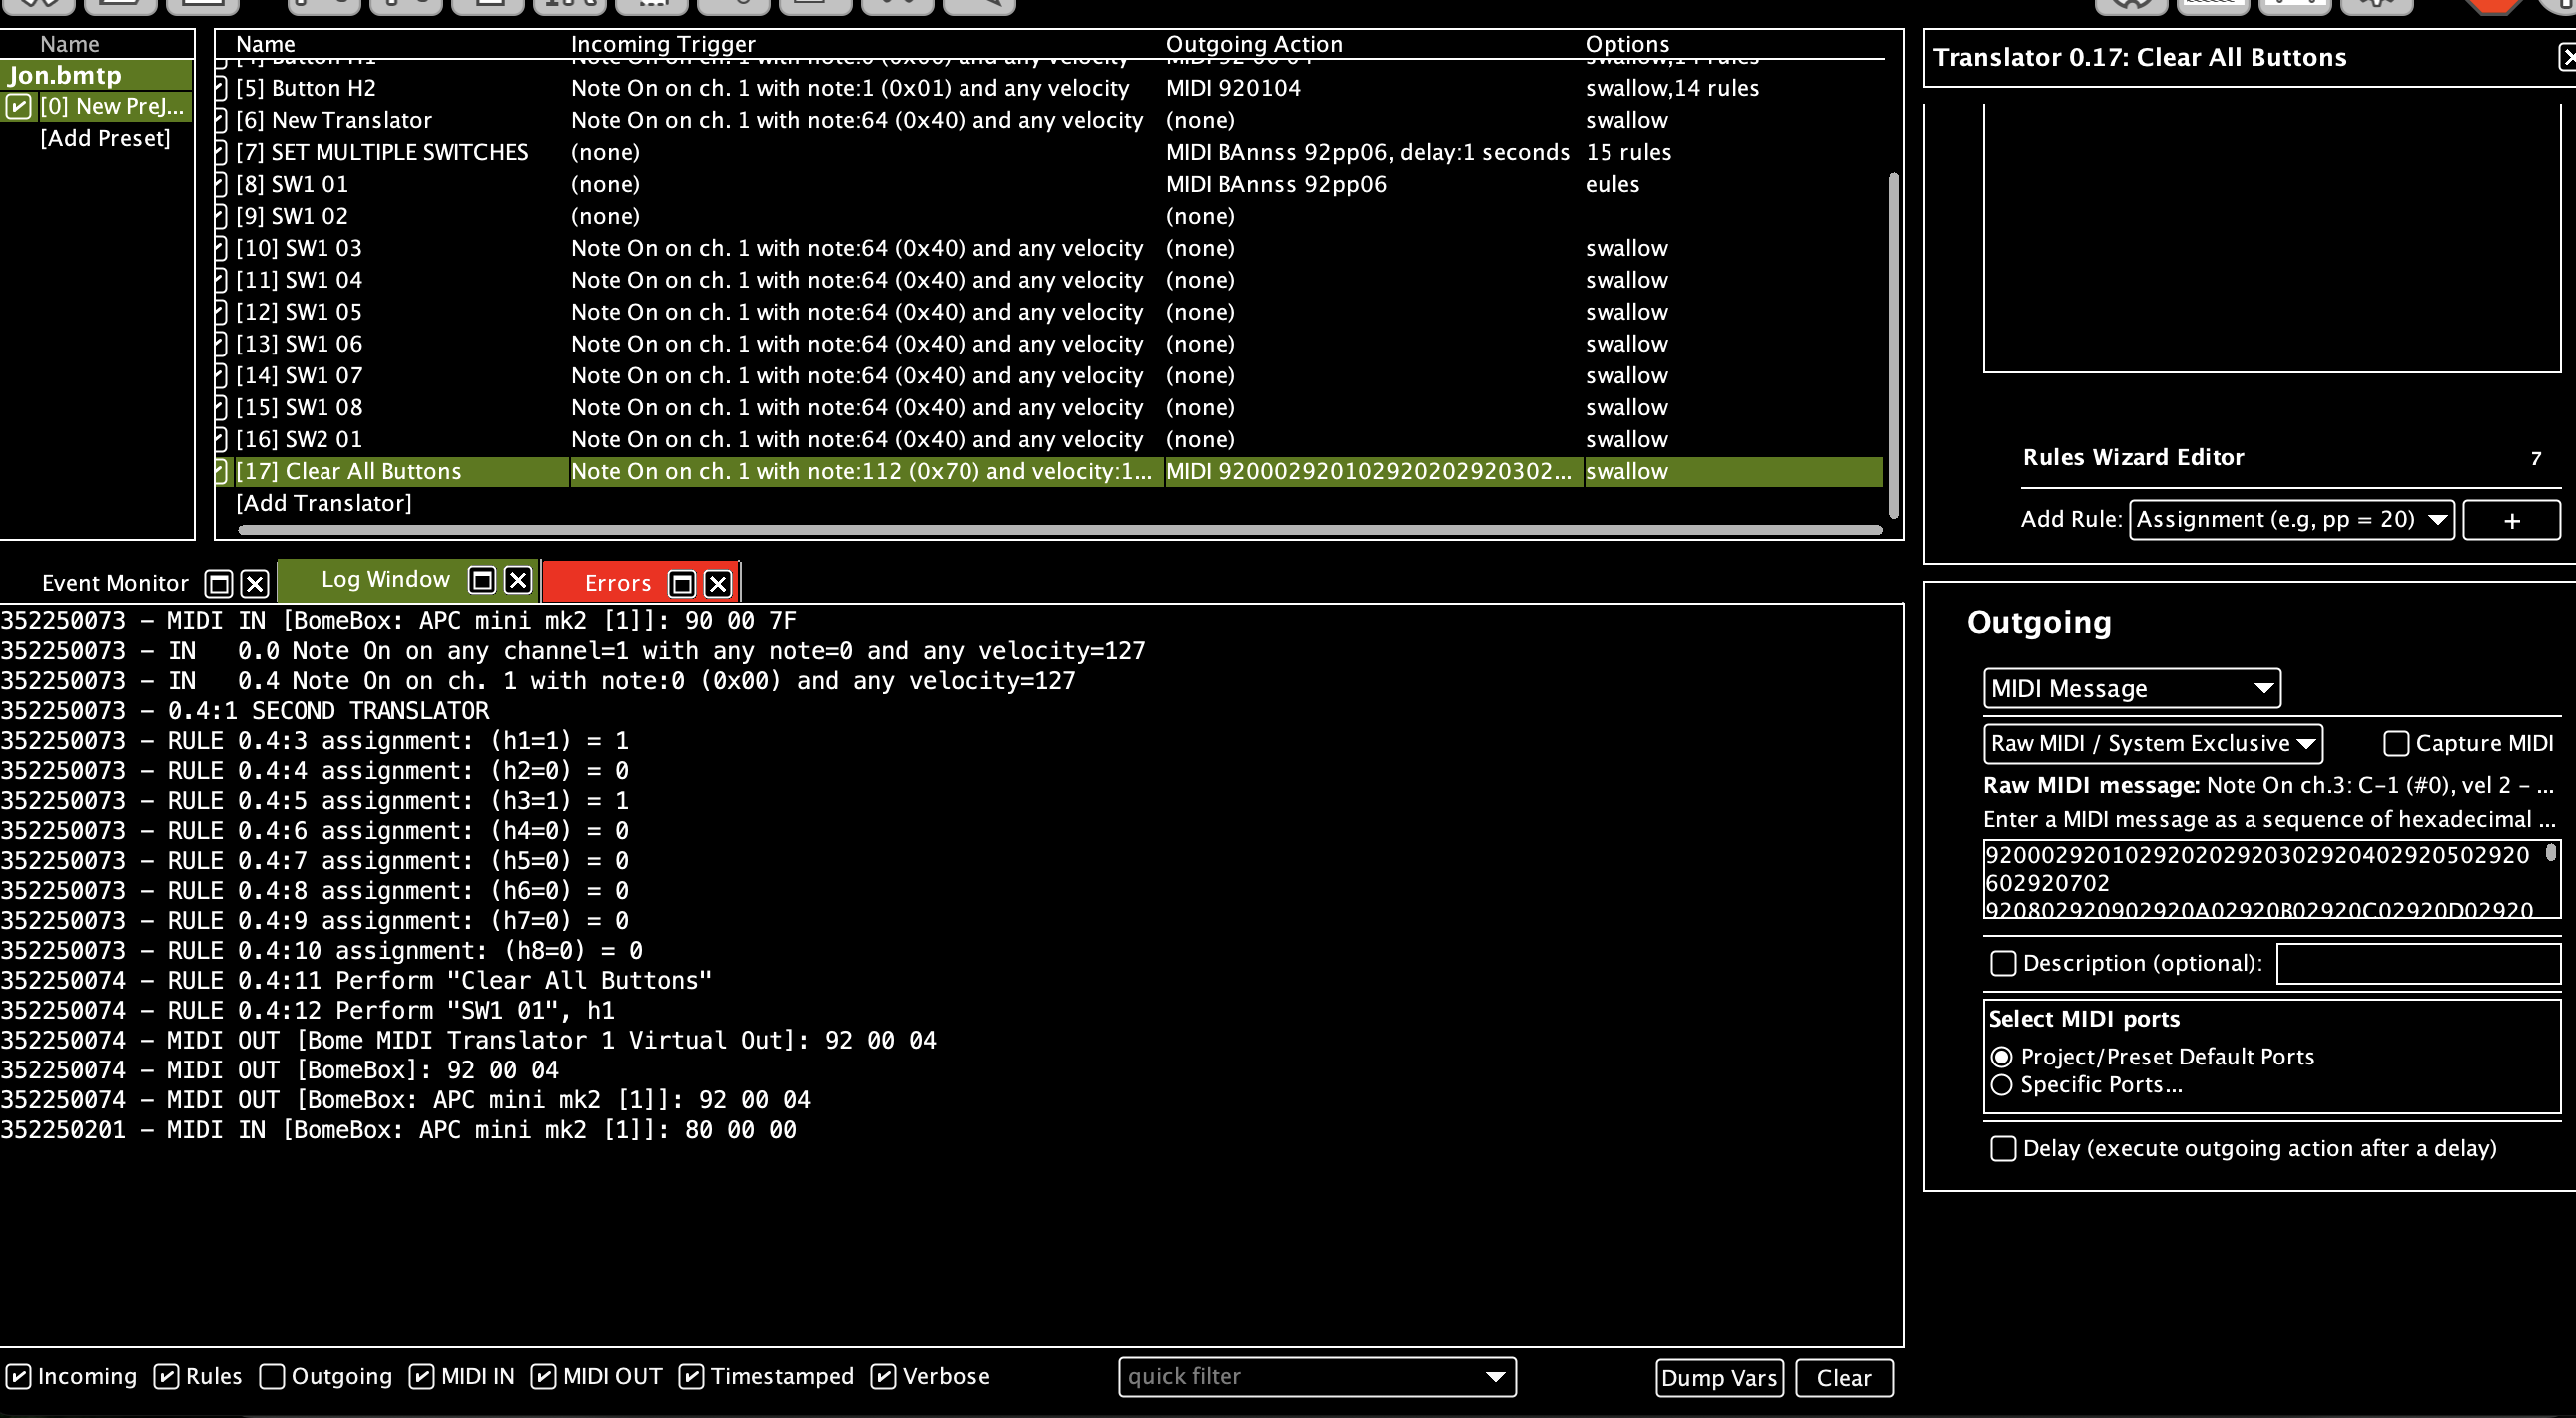The width and height of the screenshot is (2576, 1418).
Task: Undock the Errors tab into a window
Action: coord(682,584)
